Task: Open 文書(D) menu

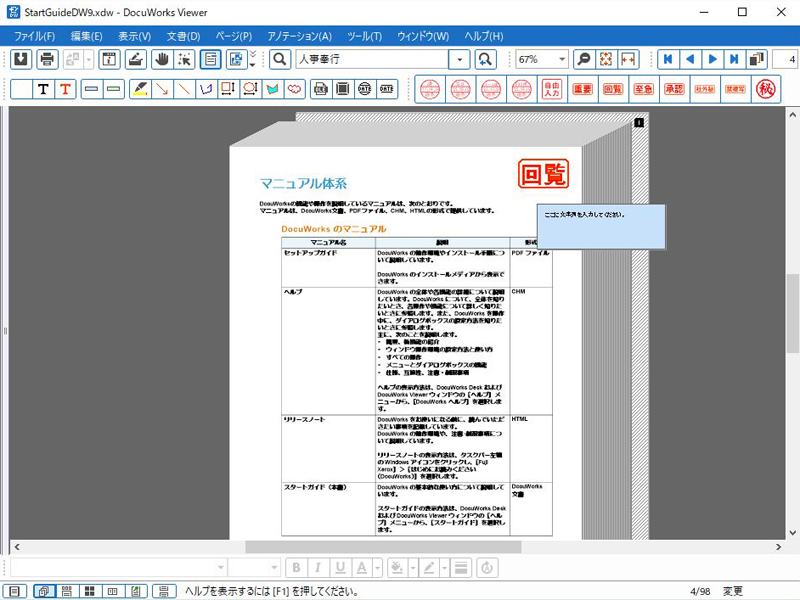Action: (x=183, y=36)
